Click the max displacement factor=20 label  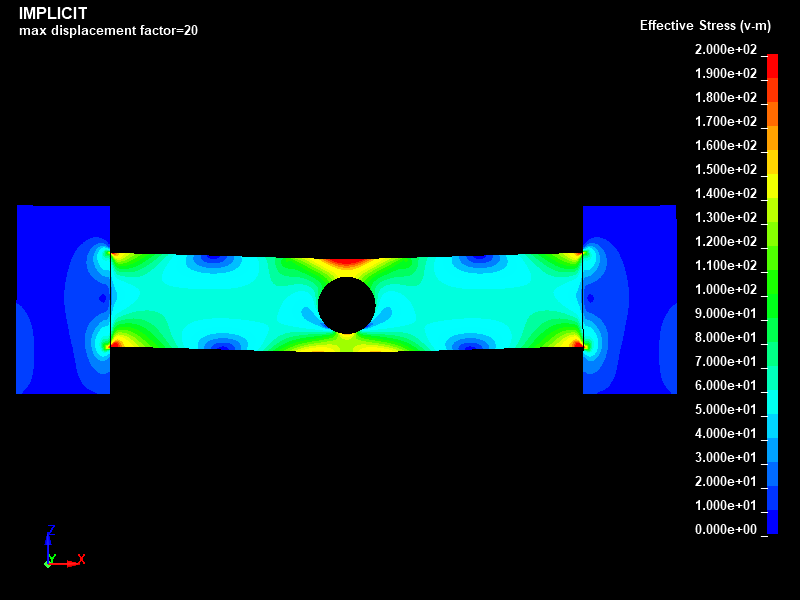108,30
